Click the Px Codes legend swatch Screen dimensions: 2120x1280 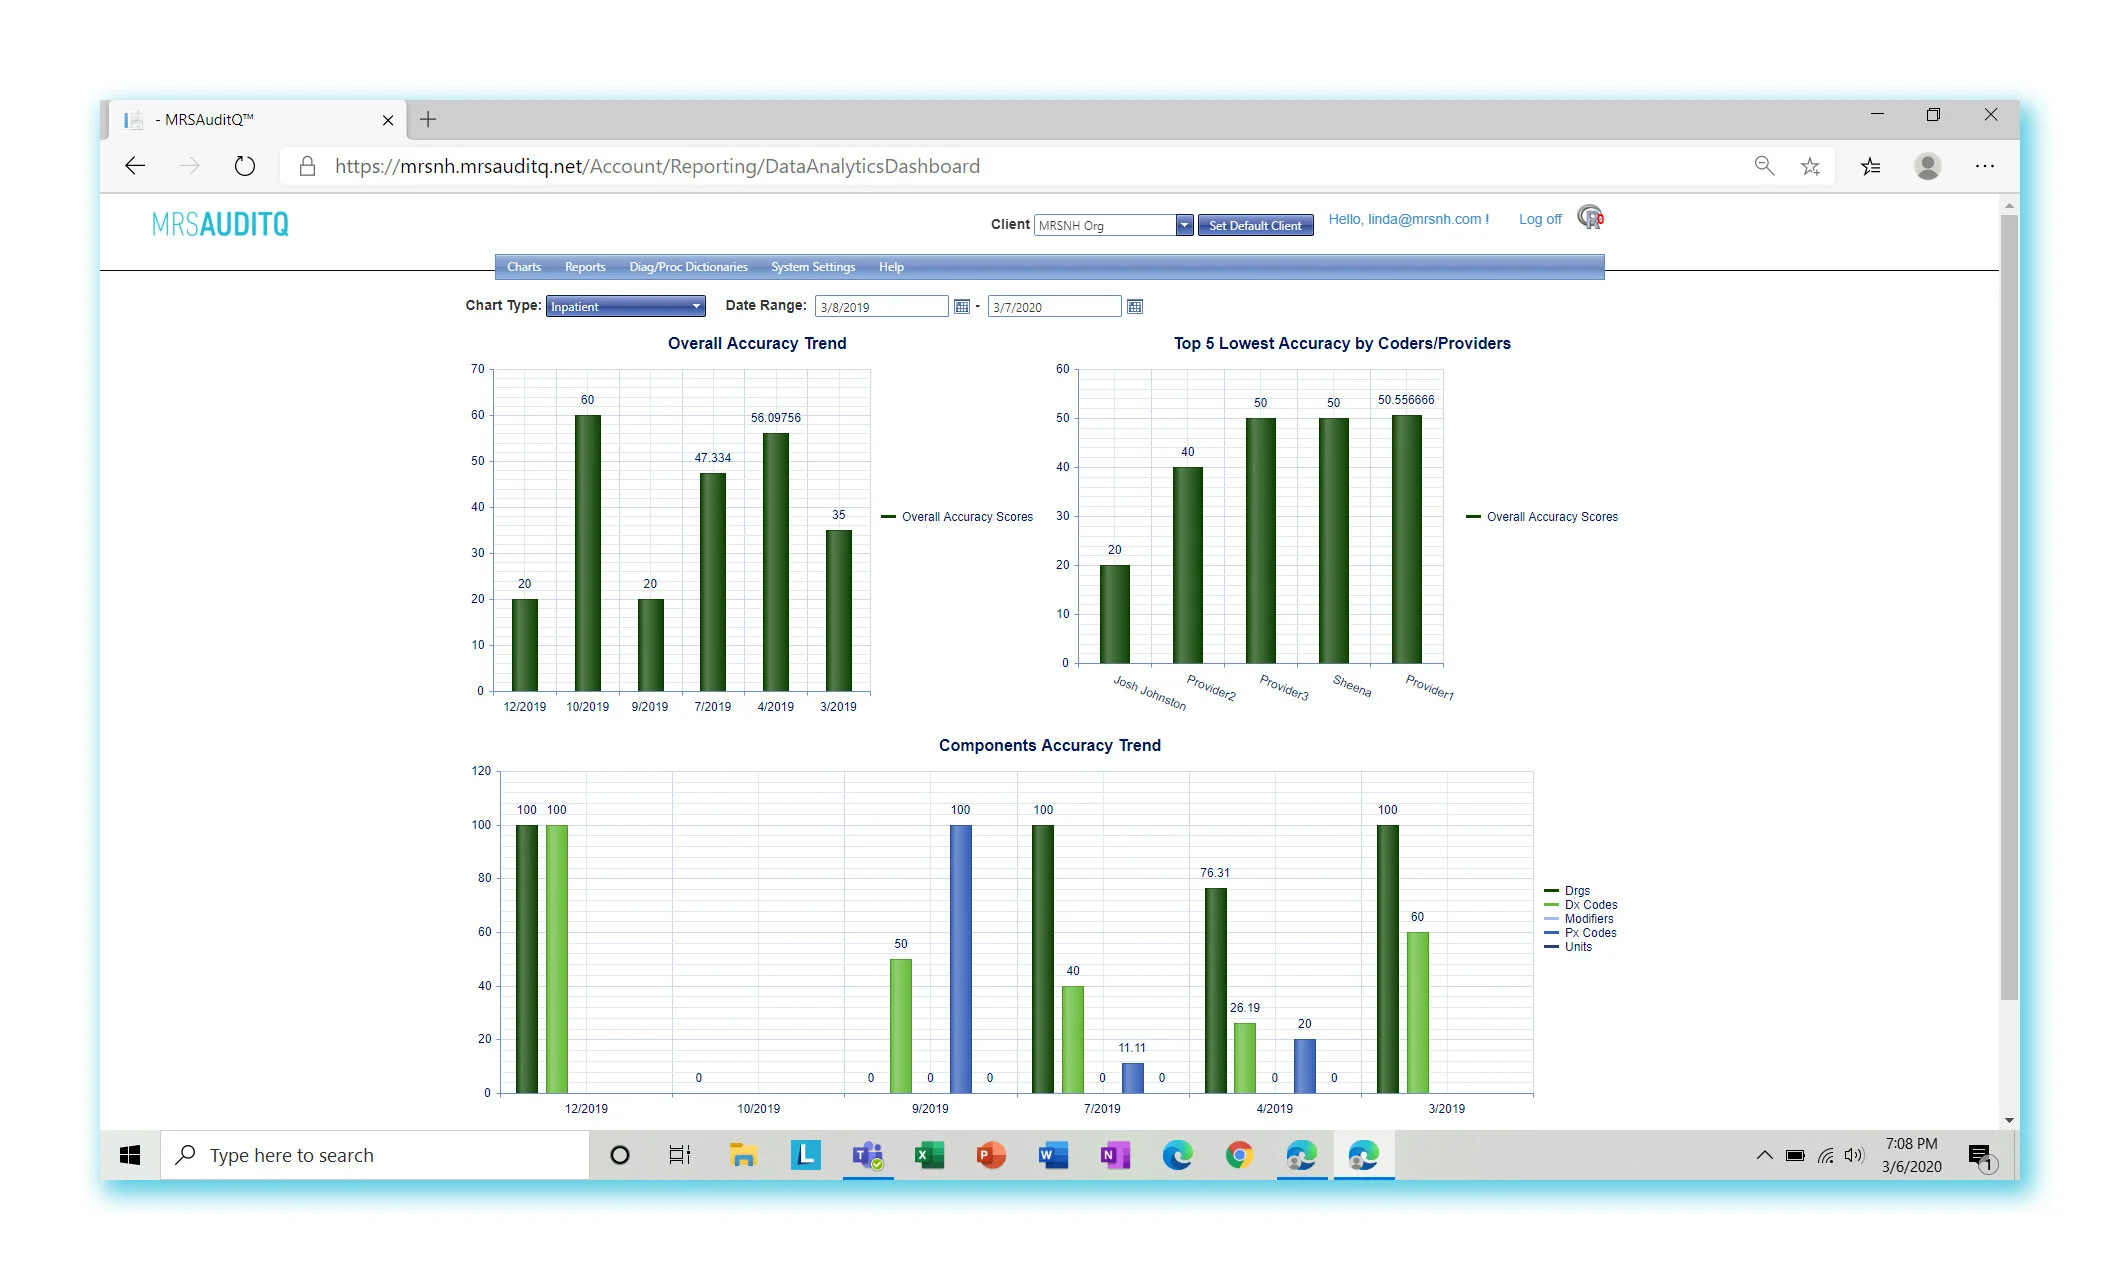pos(1551,932)
